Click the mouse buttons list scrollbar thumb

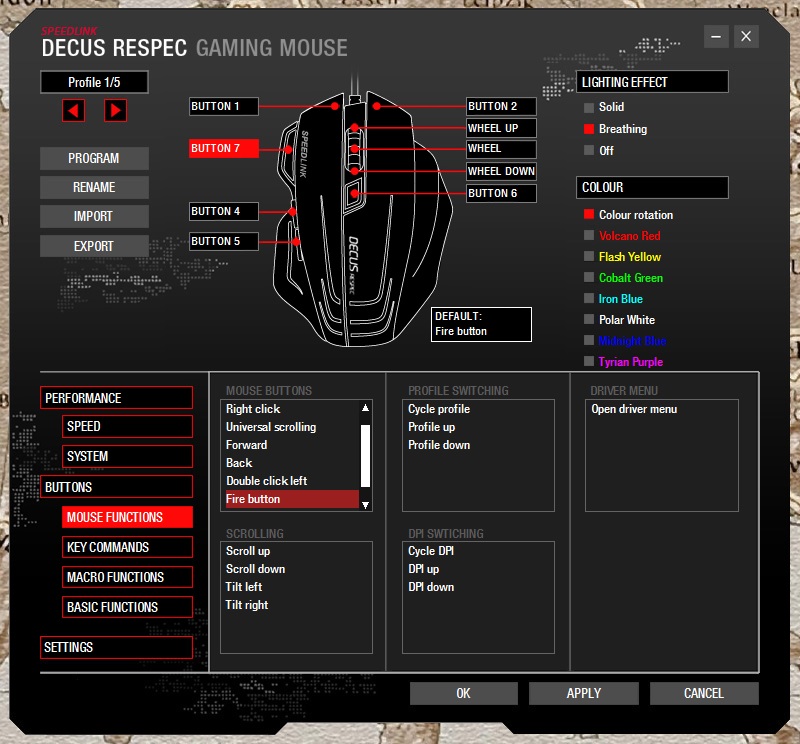click(365, 456)
